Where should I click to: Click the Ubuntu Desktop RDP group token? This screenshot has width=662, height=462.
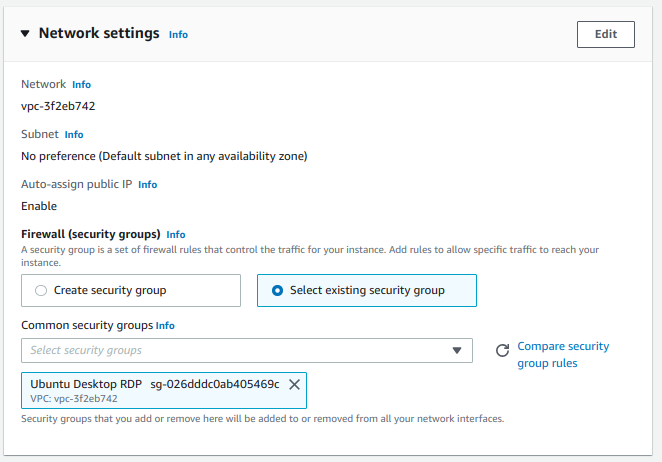164,390
